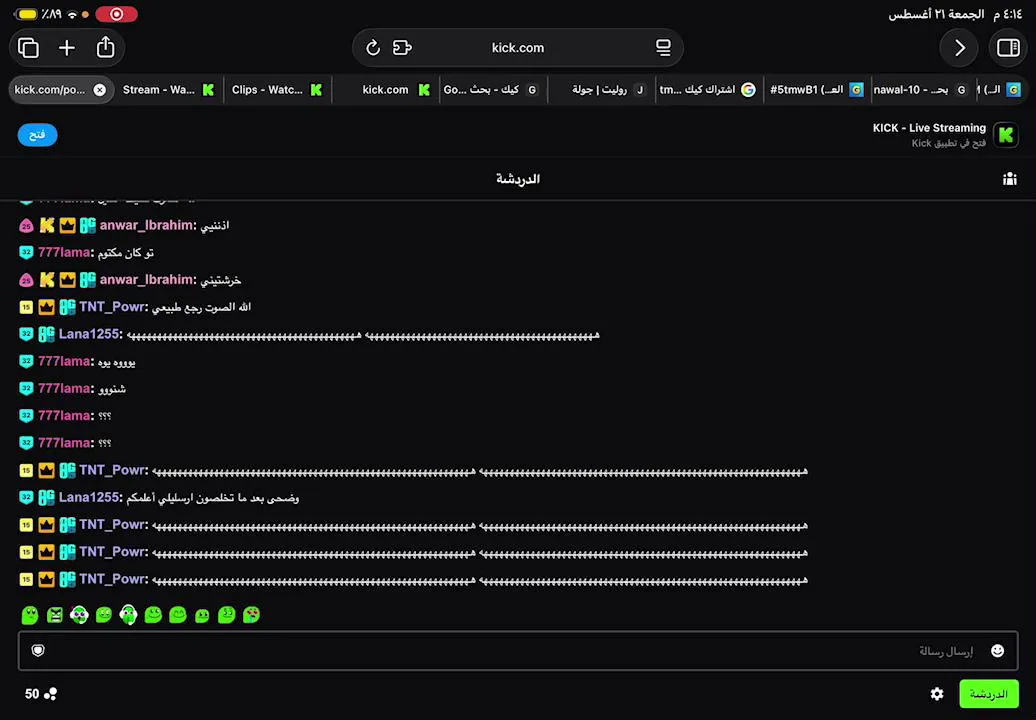The image size is (1036, 720).
Task: Tap the K badge on anwar_Ibrahim خرشتيني
Action: click(47, 279)
